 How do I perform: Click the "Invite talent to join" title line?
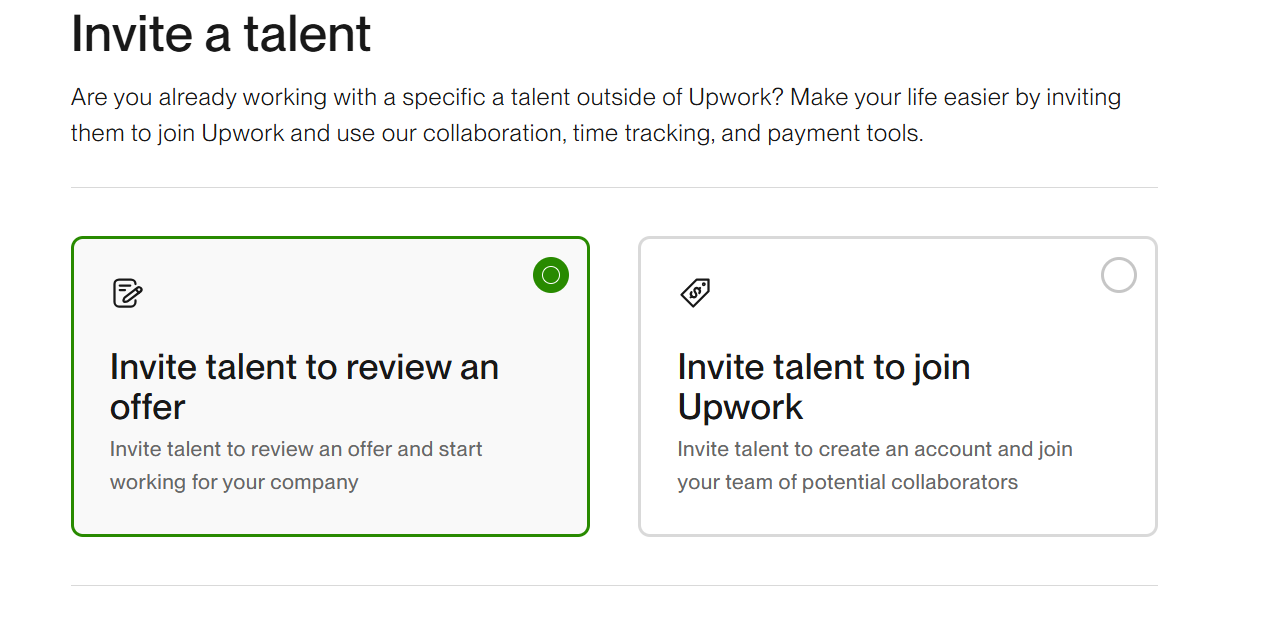click(x=823, y=367)
